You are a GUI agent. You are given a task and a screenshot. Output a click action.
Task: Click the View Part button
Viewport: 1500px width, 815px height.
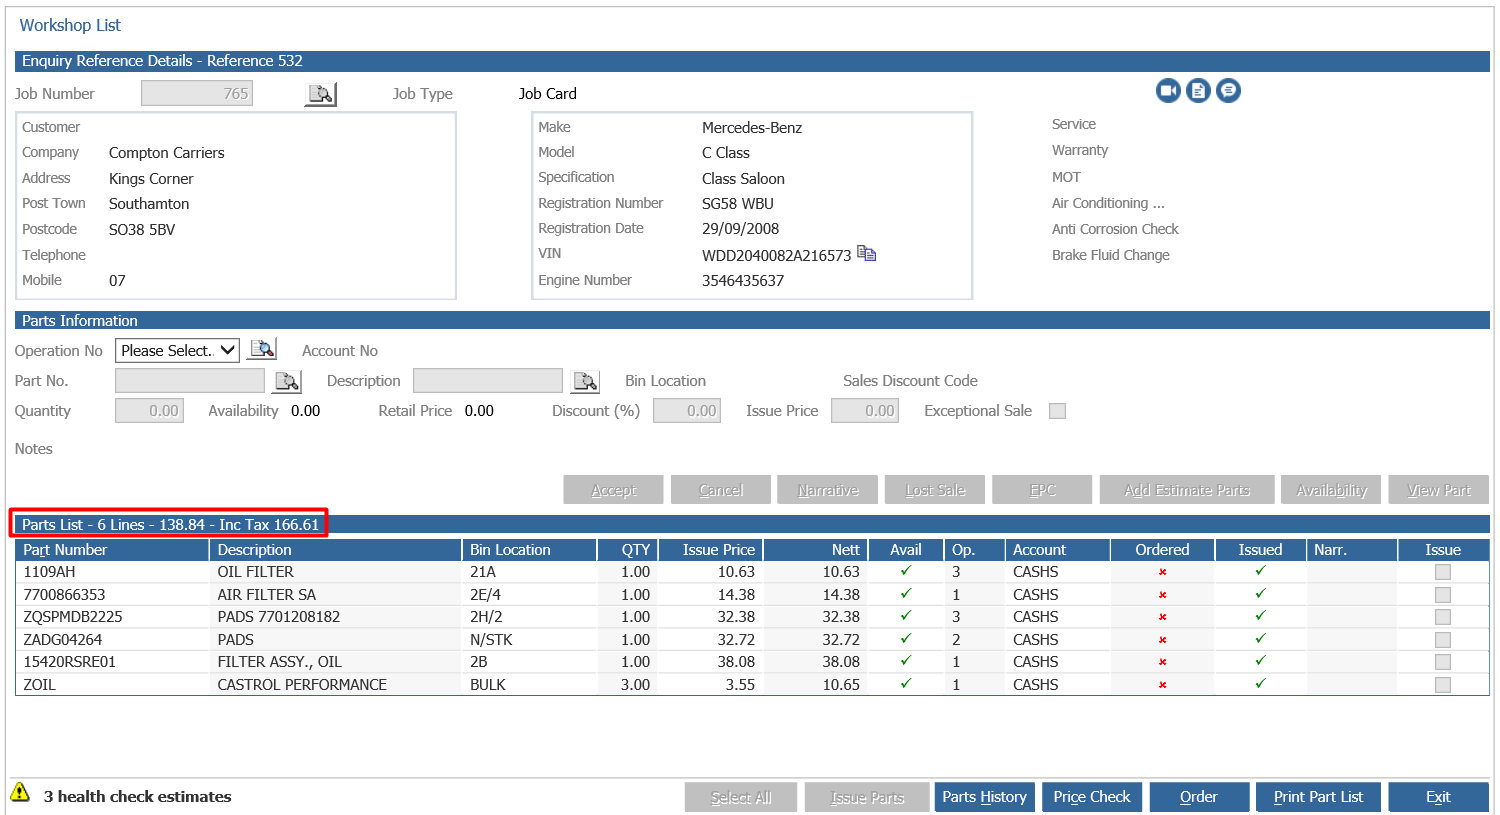[x=1438, y=490]
